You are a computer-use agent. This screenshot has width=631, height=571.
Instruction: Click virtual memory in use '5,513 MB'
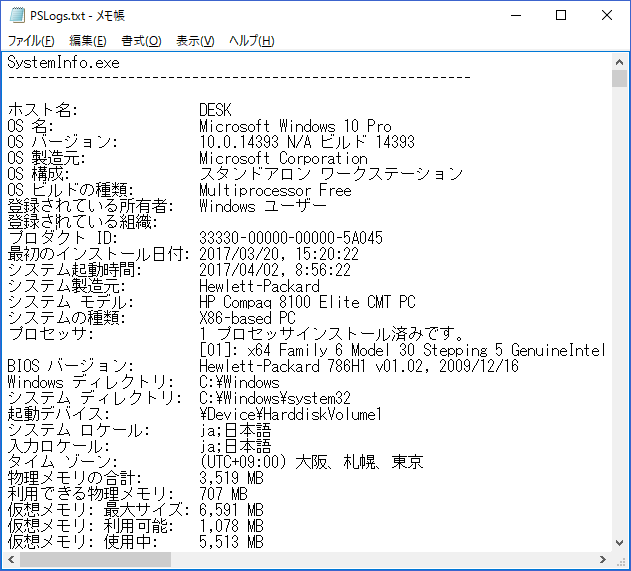tap(231, 542)
